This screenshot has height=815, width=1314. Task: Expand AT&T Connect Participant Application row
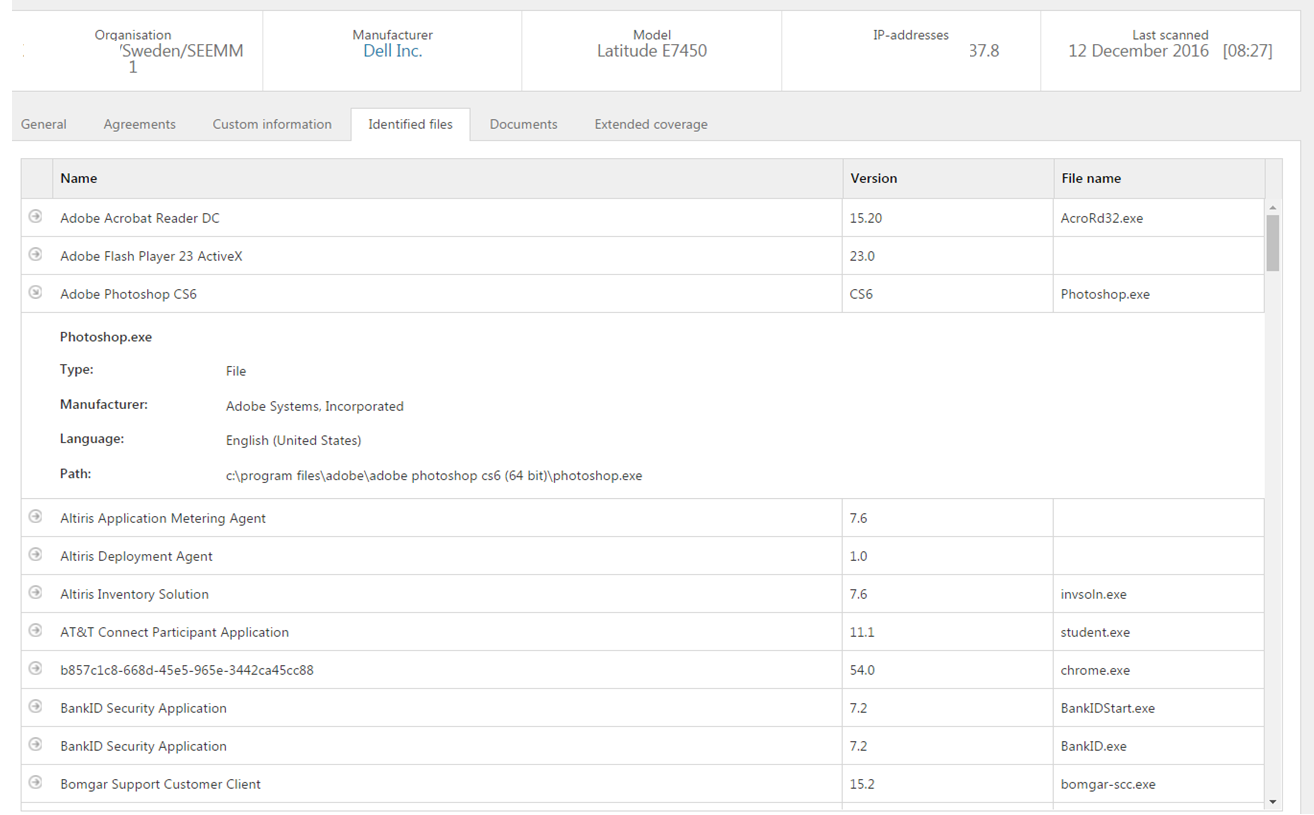(36, 630)
